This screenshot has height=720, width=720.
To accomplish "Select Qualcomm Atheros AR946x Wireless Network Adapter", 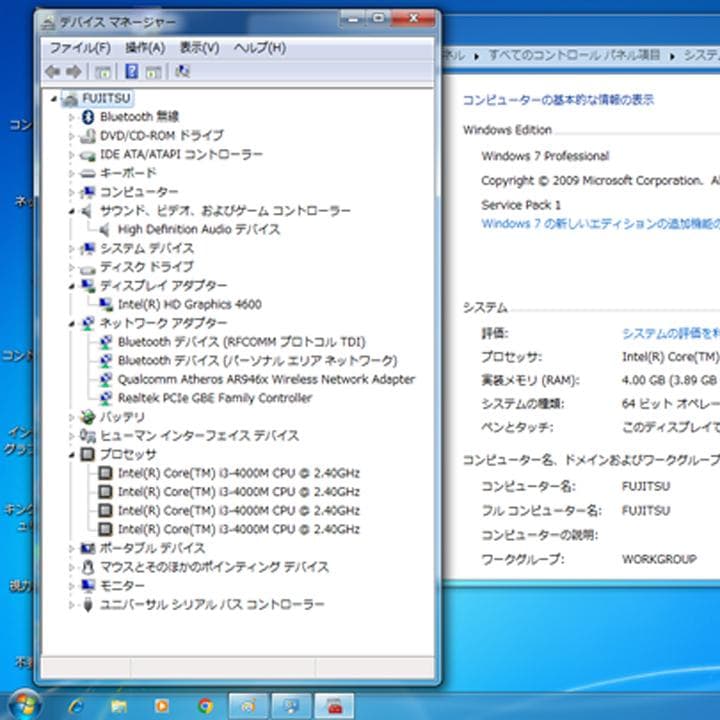I will coord(266,379).
